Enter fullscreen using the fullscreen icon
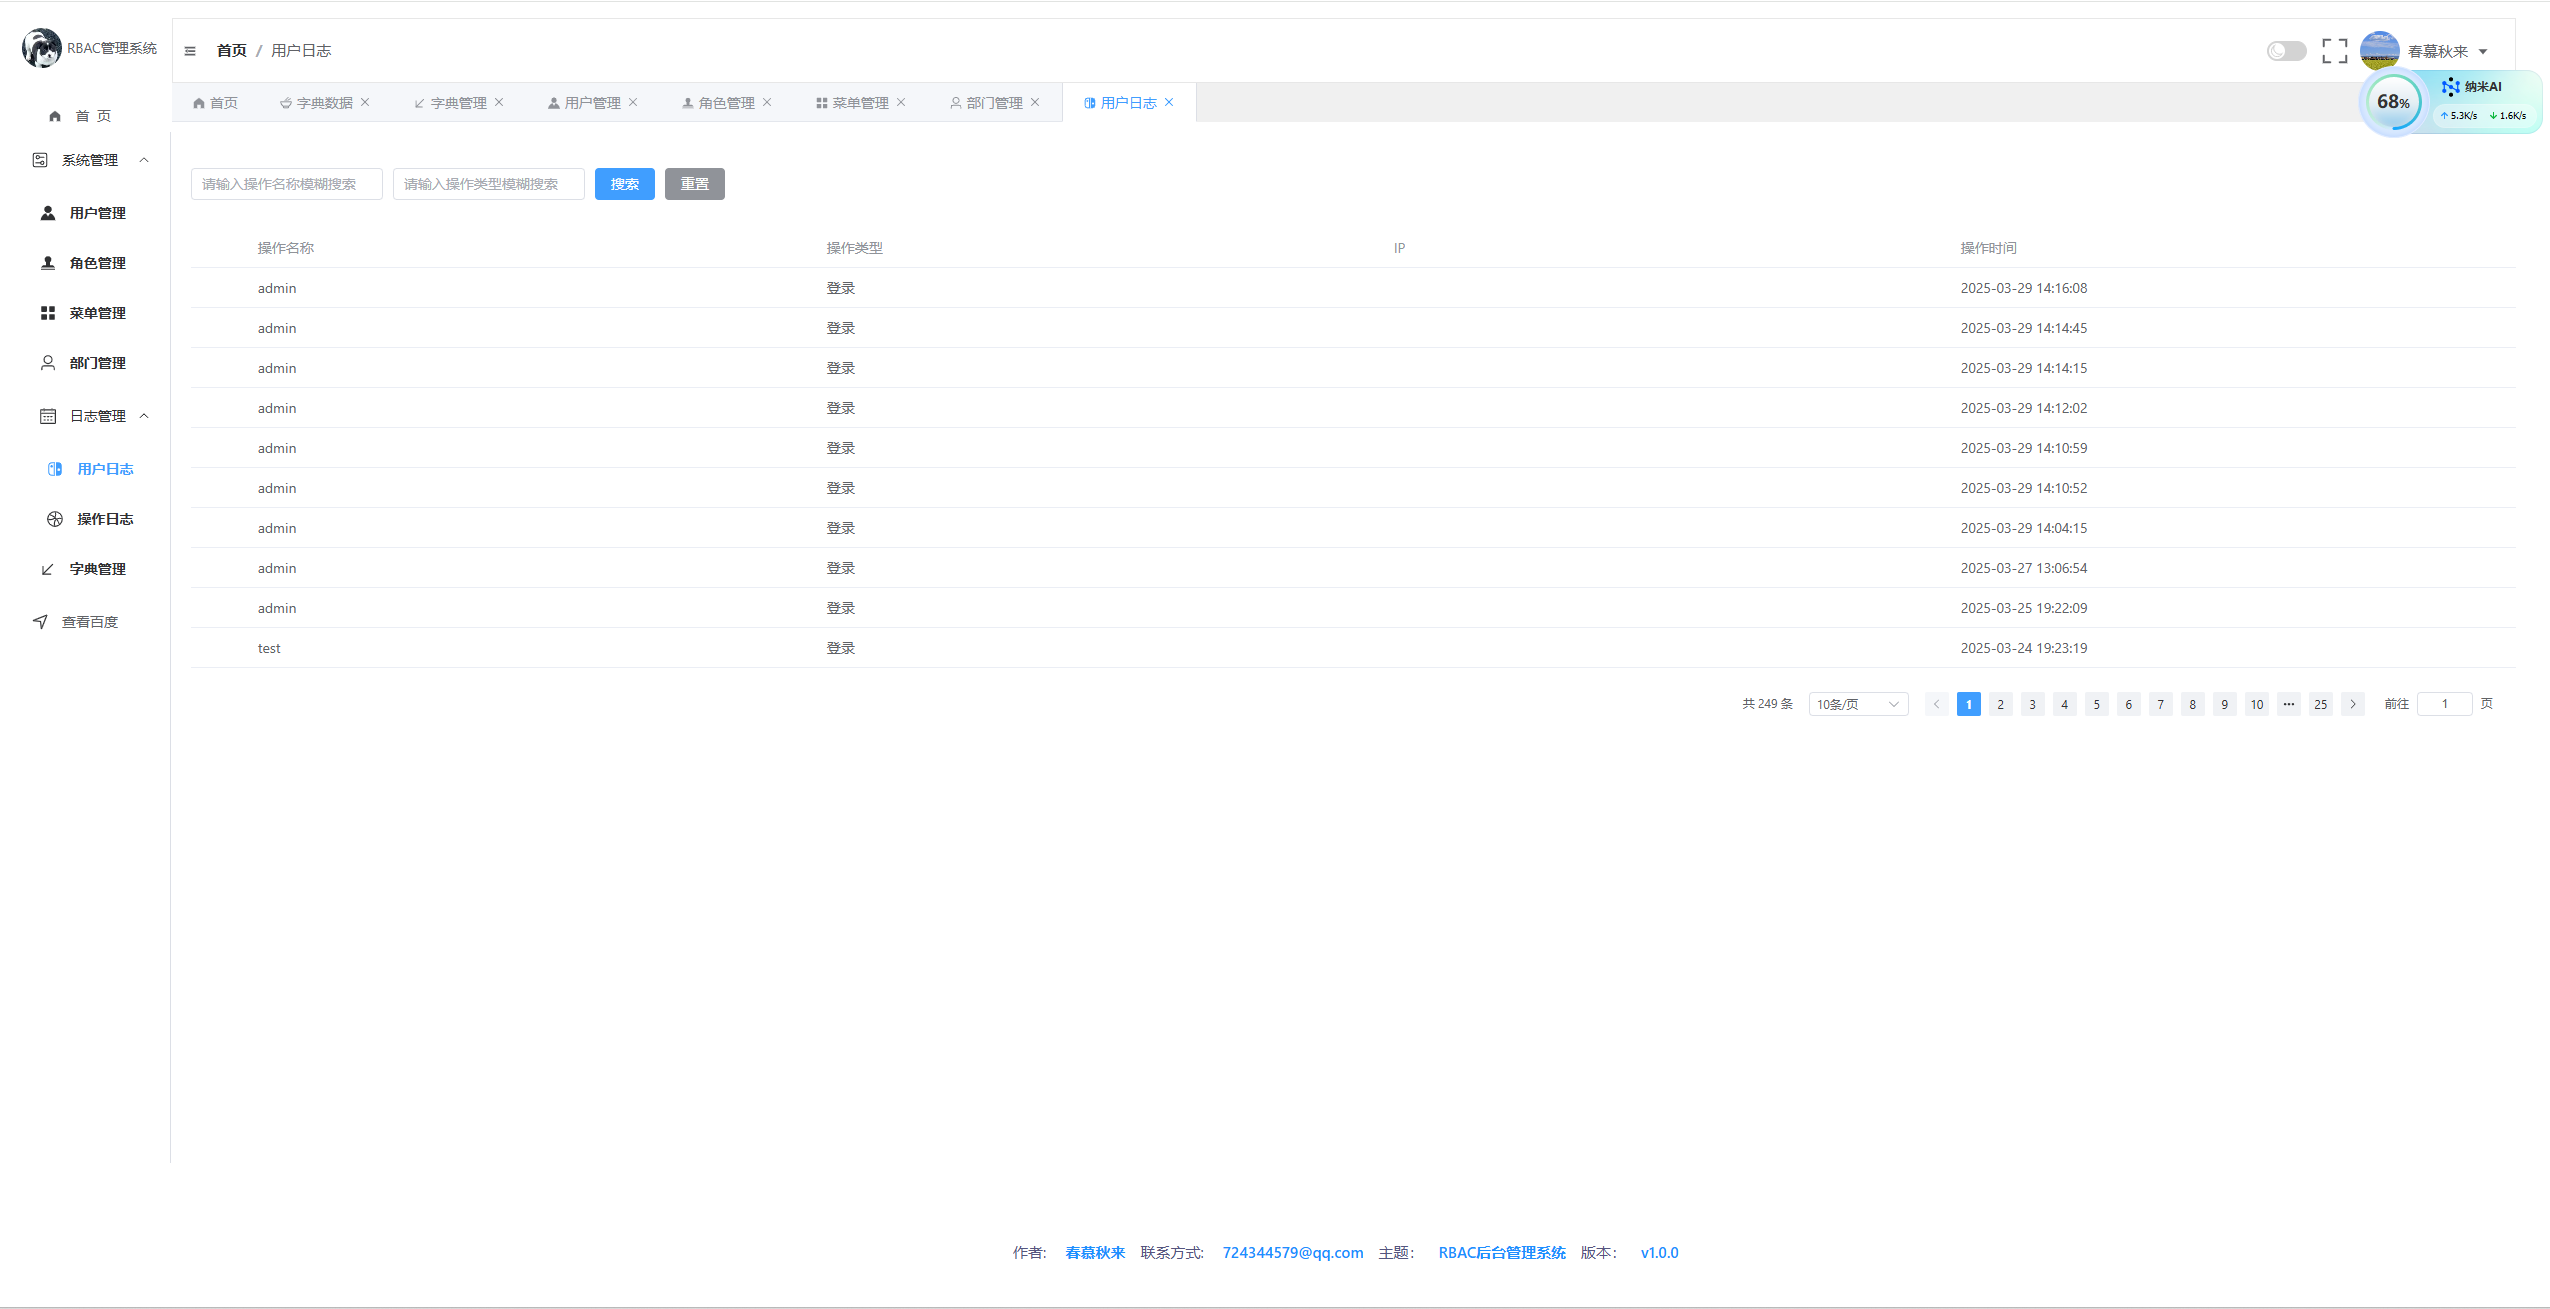 tap(2334, 51)
